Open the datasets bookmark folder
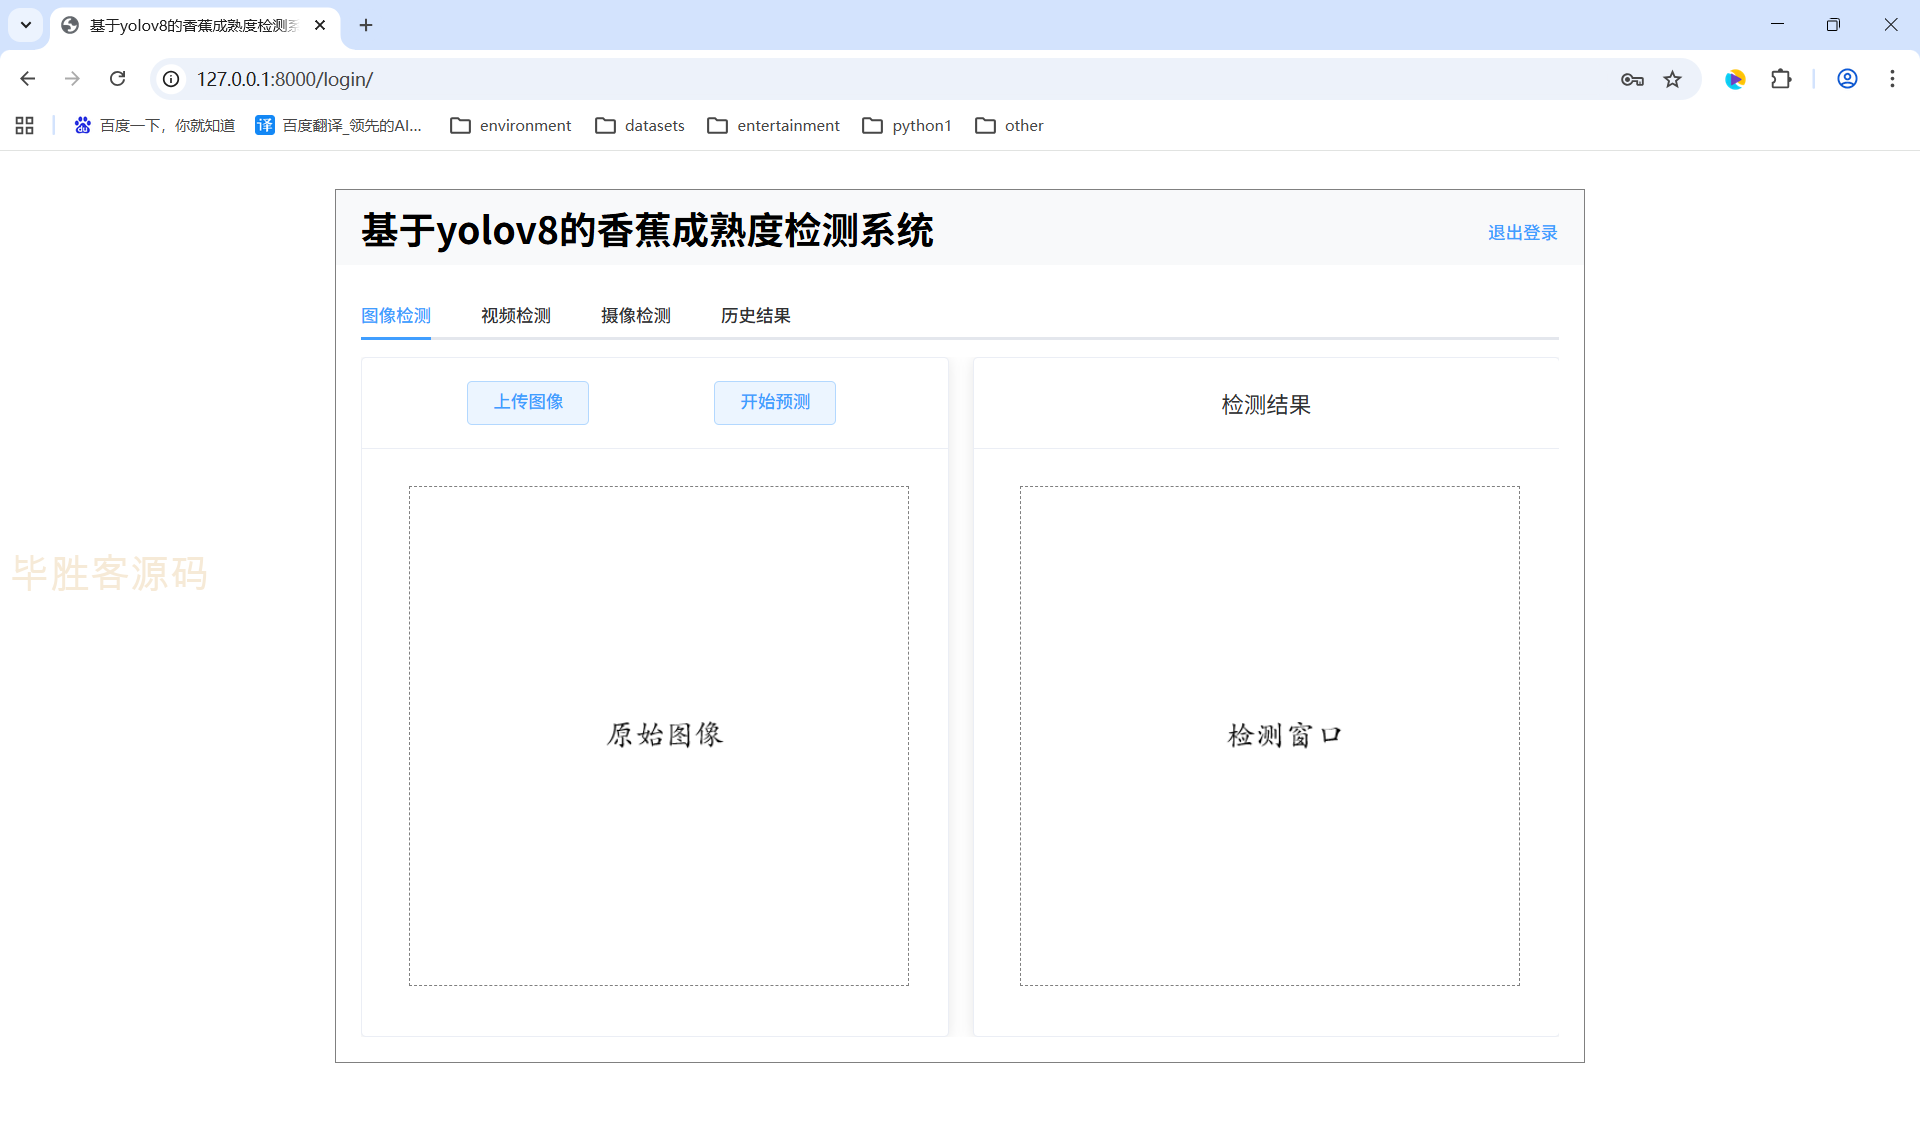This screenshot has width=1920, height=1138. click(640, 125)
